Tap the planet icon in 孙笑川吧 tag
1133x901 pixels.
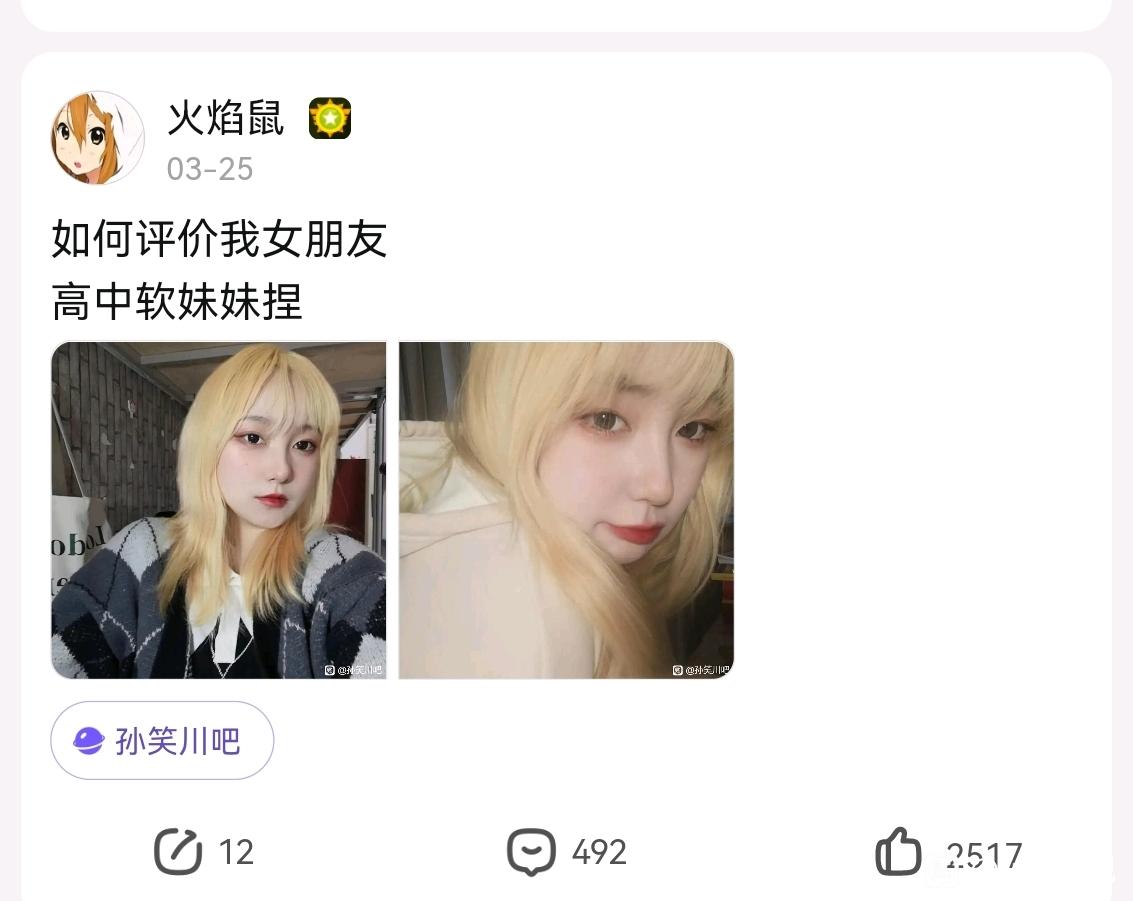[x=89, y=741]
